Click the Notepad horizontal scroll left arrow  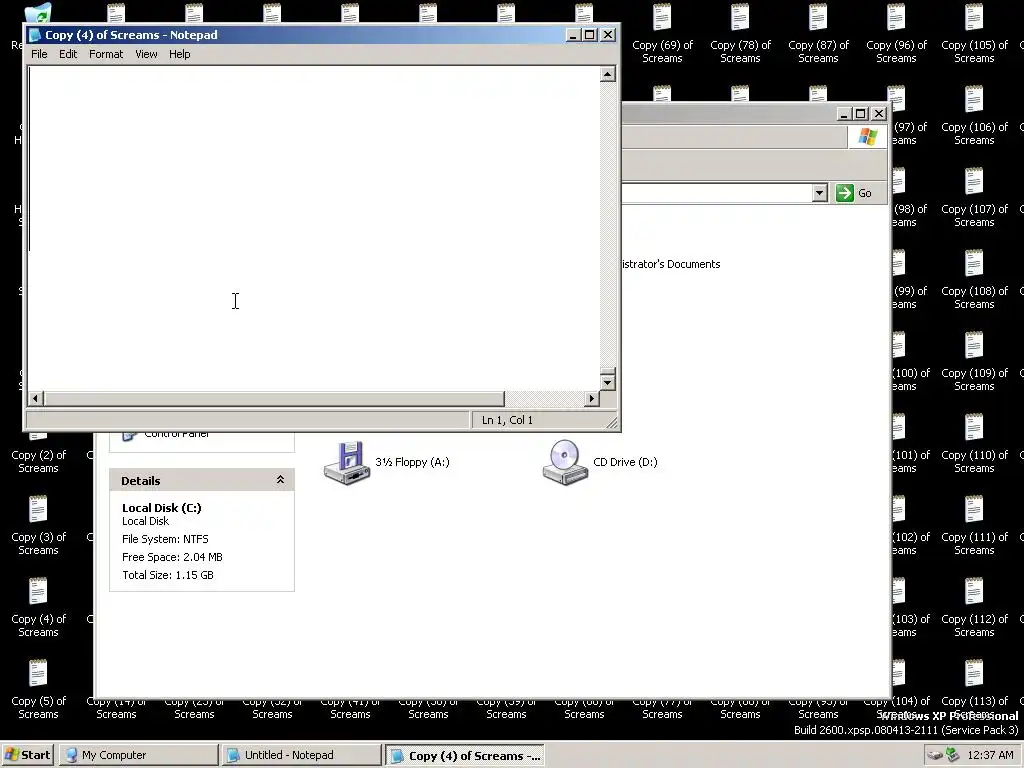pyautogui.click(x=36, y=398)
